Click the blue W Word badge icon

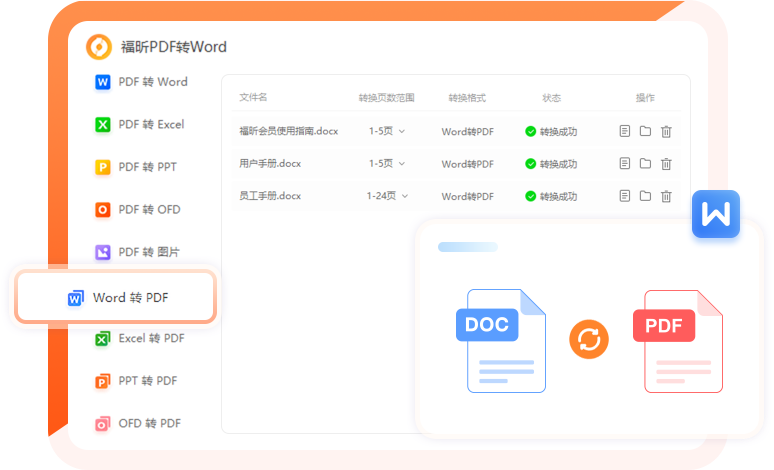click(717, 214)
